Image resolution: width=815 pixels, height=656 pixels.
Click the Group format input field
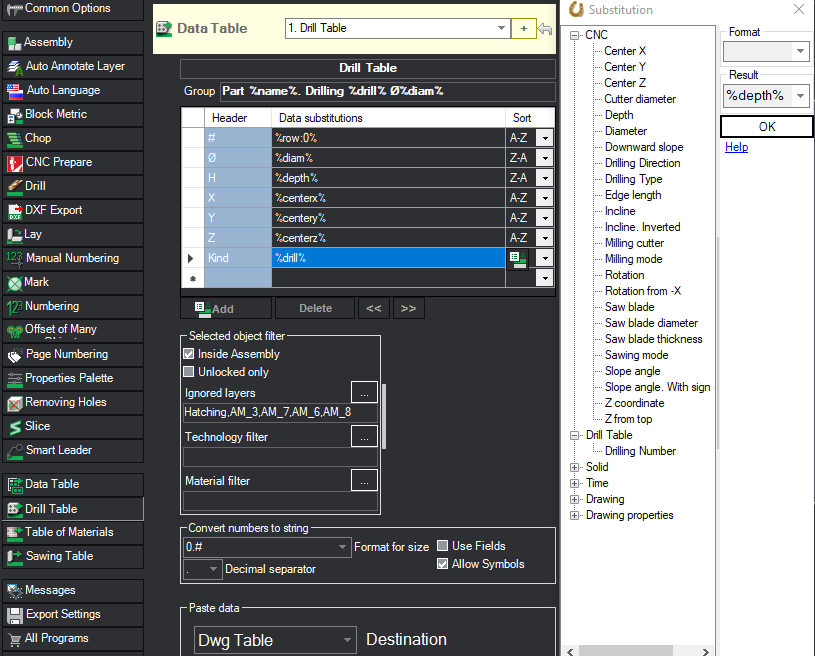388,91
